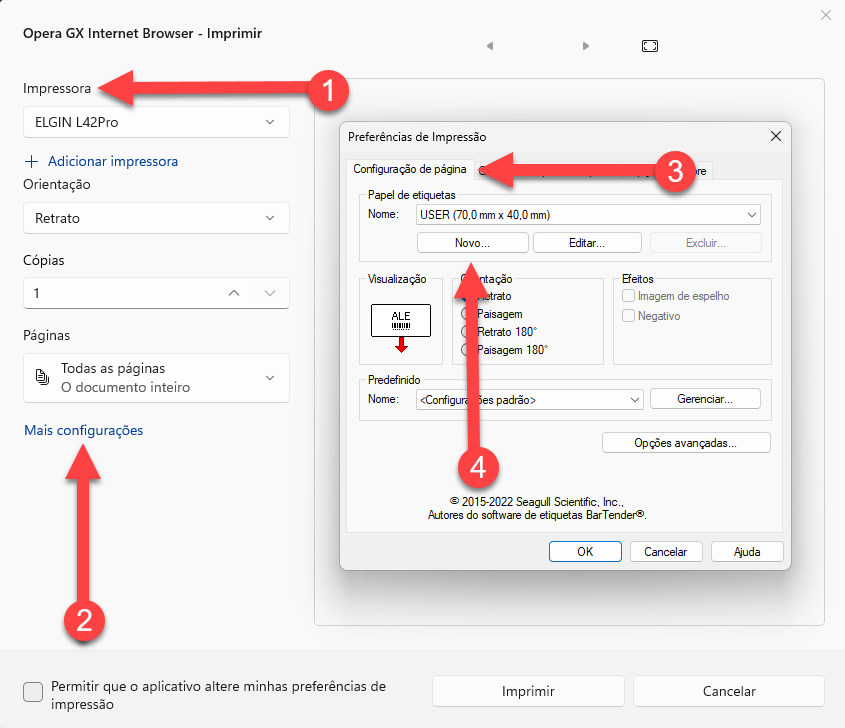
Task: Check the Negativo effect option
Action: pyautogui.click(x=628, y=316)
